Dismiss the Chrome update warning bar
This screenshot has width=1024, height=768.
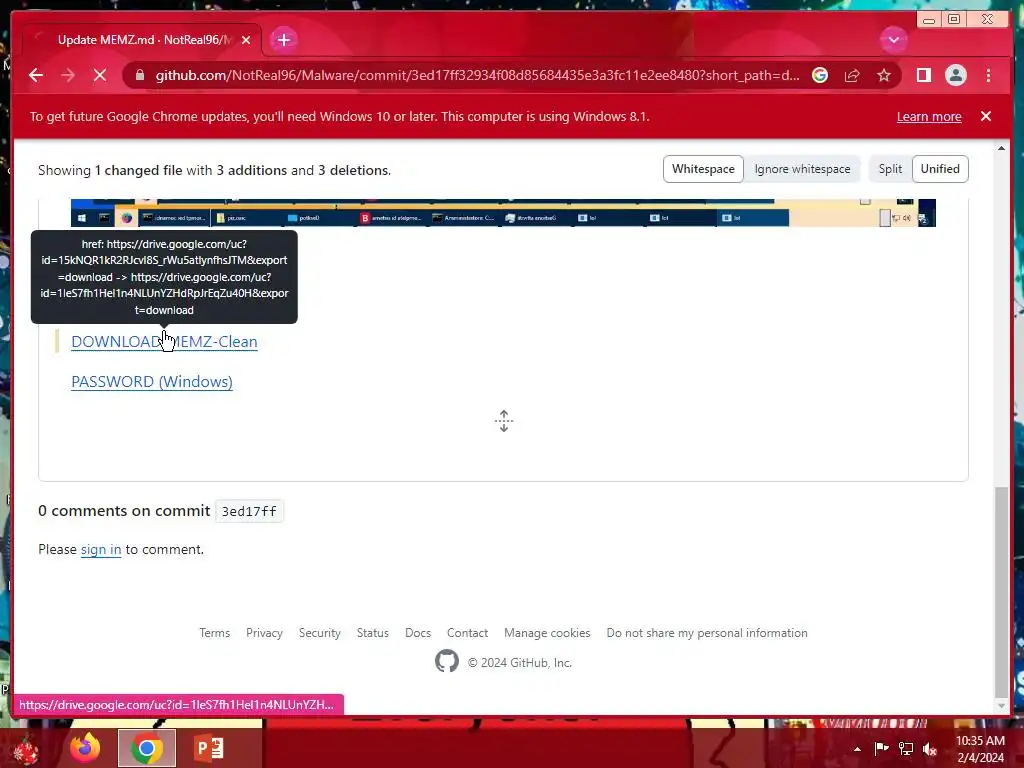986,116
